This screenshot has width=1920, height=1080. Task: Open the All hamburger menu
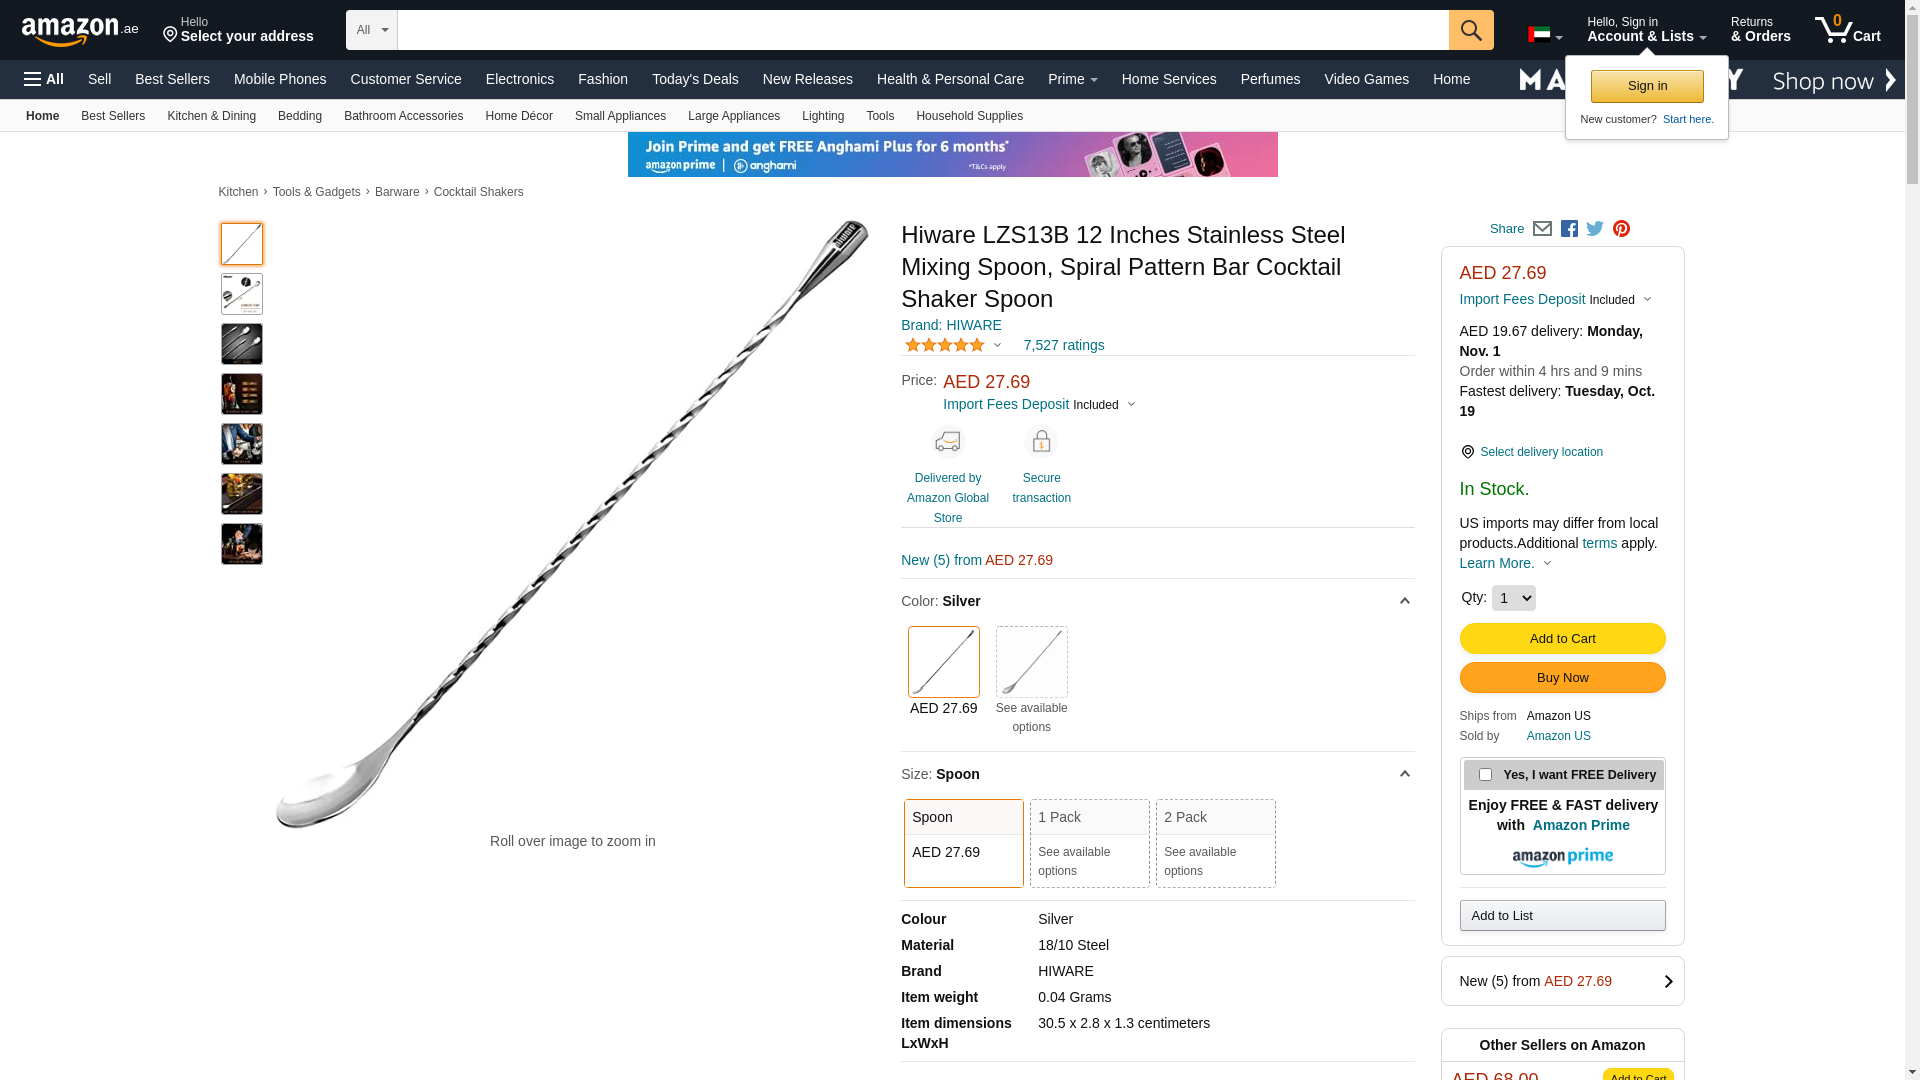(44, 79)
